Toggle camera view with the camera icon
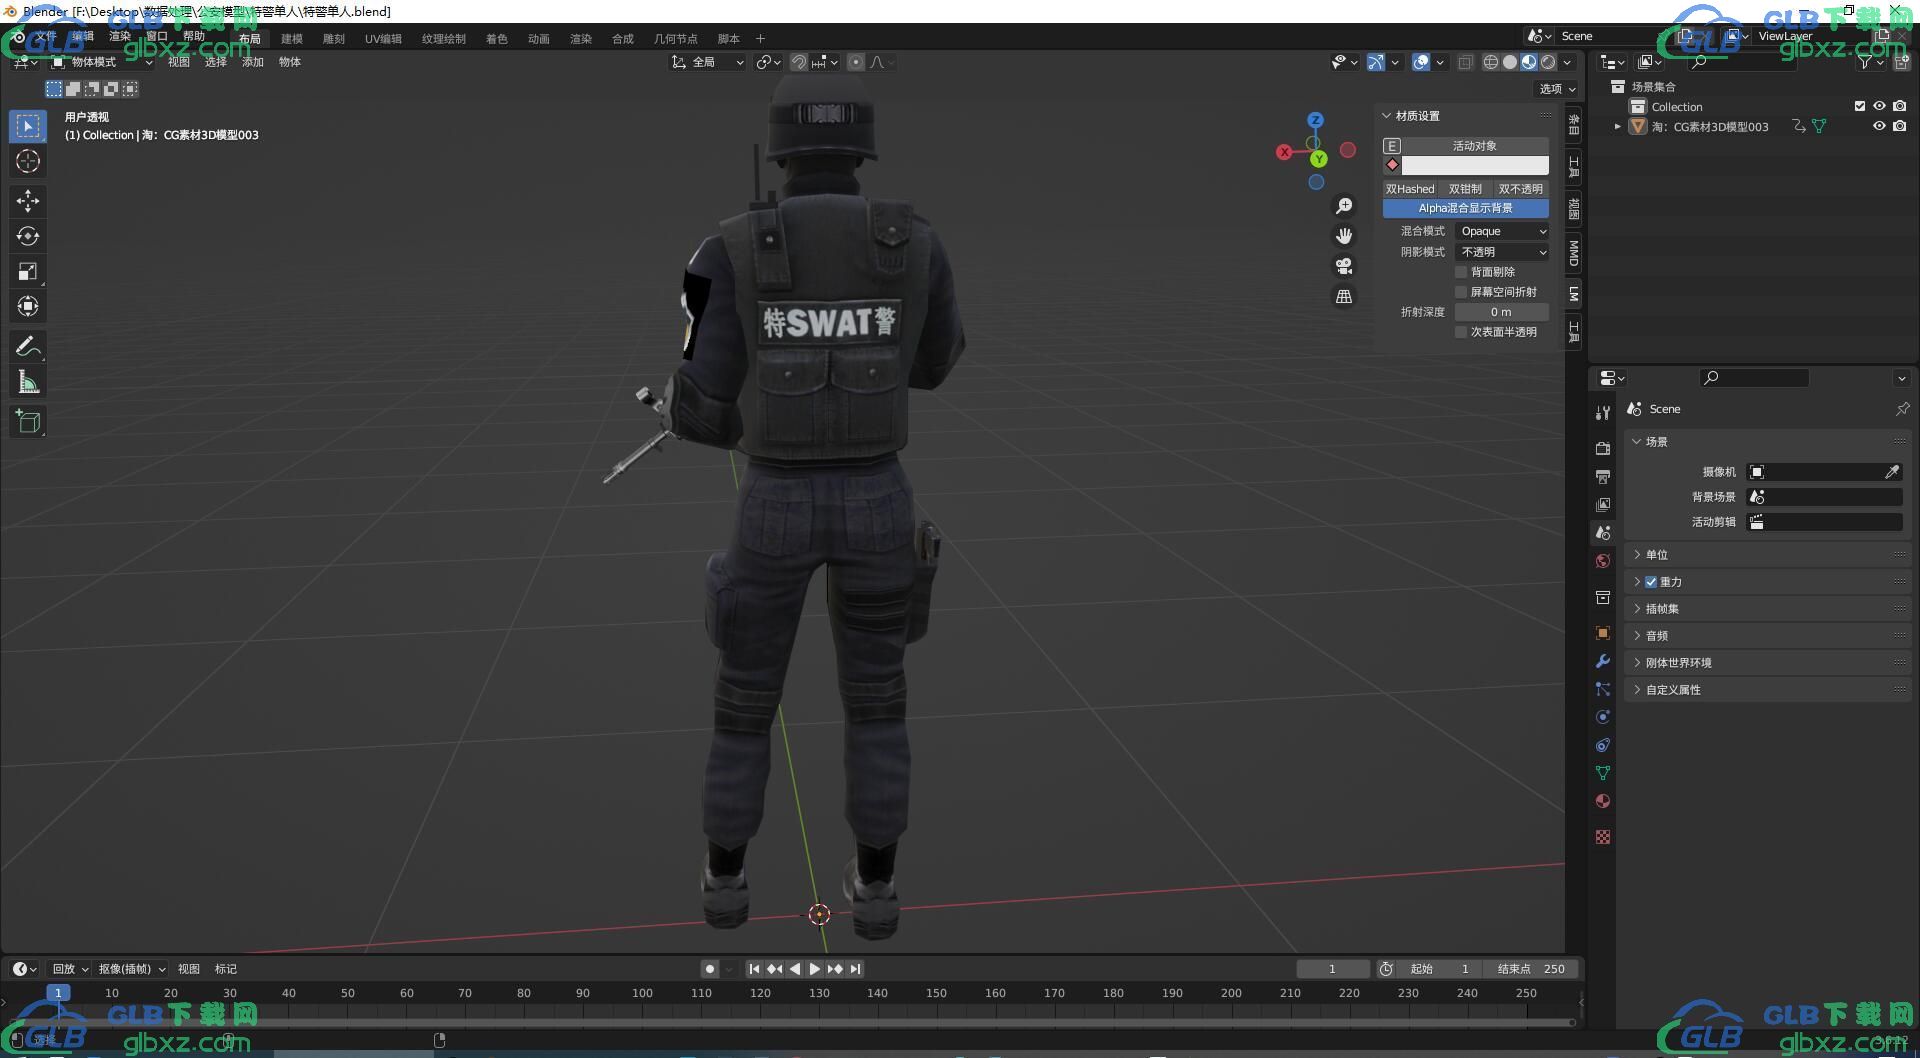The height and width of the screenshot is (1058, 1920). (1344, 266)
